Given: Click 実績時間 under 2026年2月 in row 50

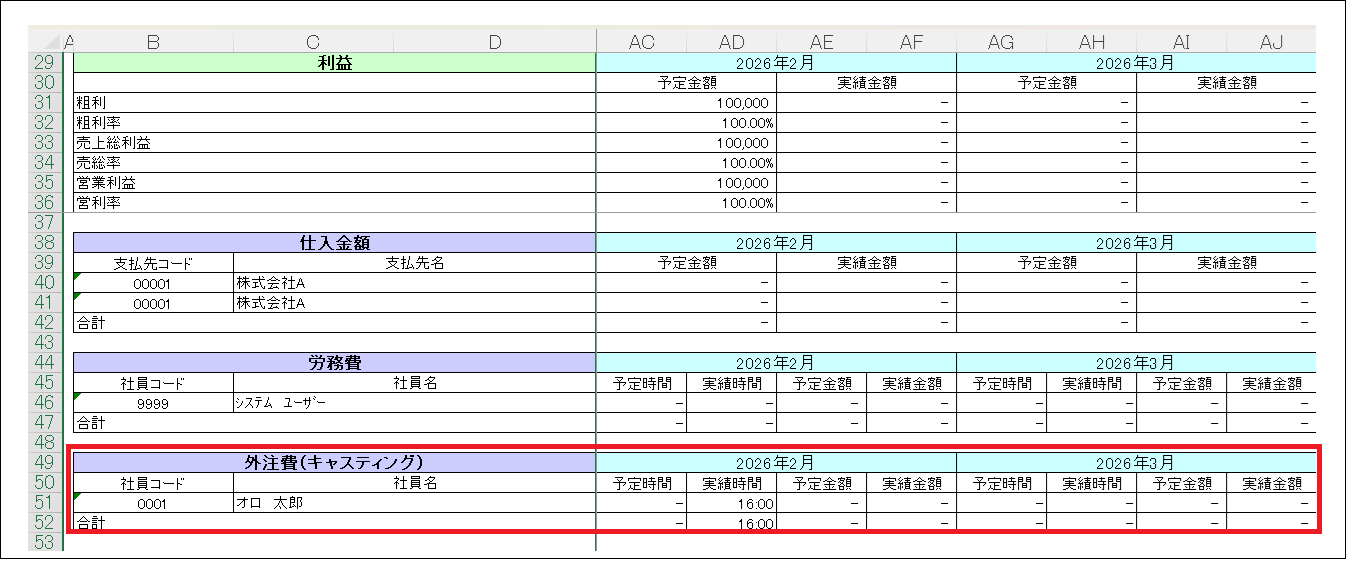Looking at the screenshot, I should [x=731, y=482].
